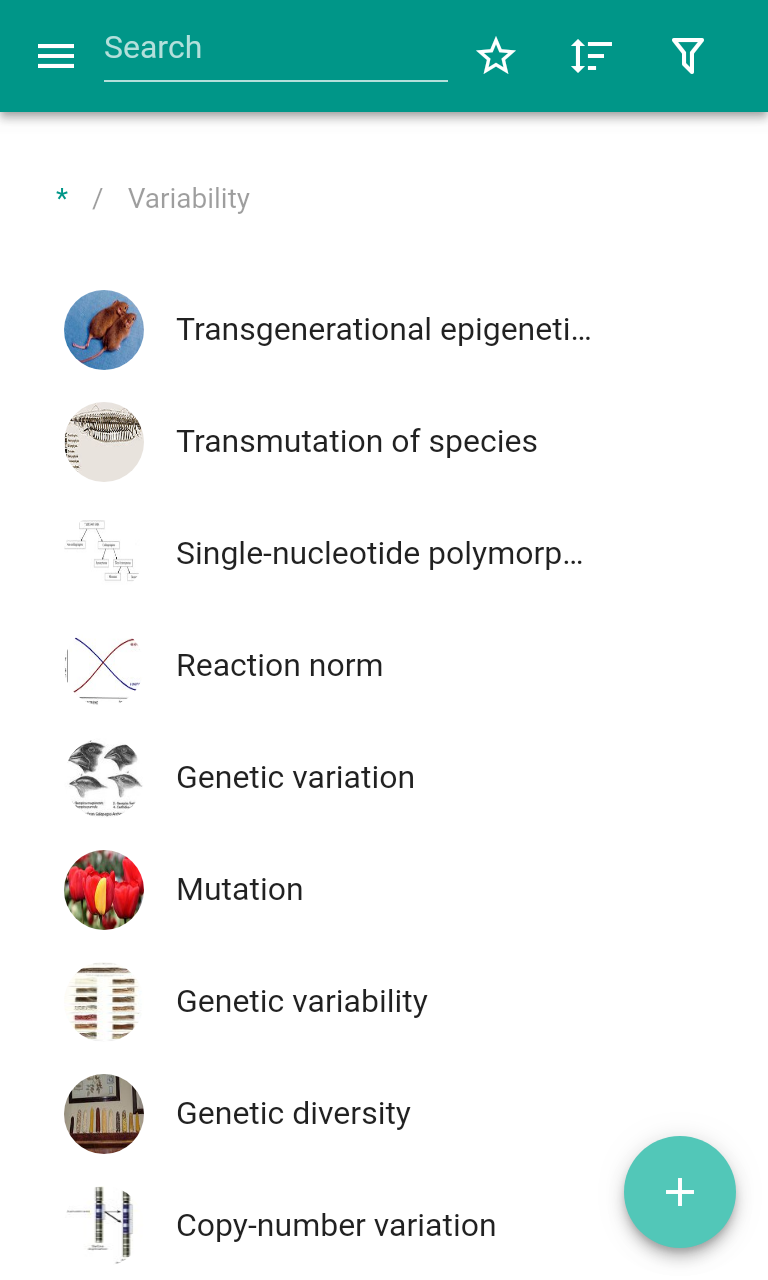Click the mice thumbnail image

(x=104, y=330)
